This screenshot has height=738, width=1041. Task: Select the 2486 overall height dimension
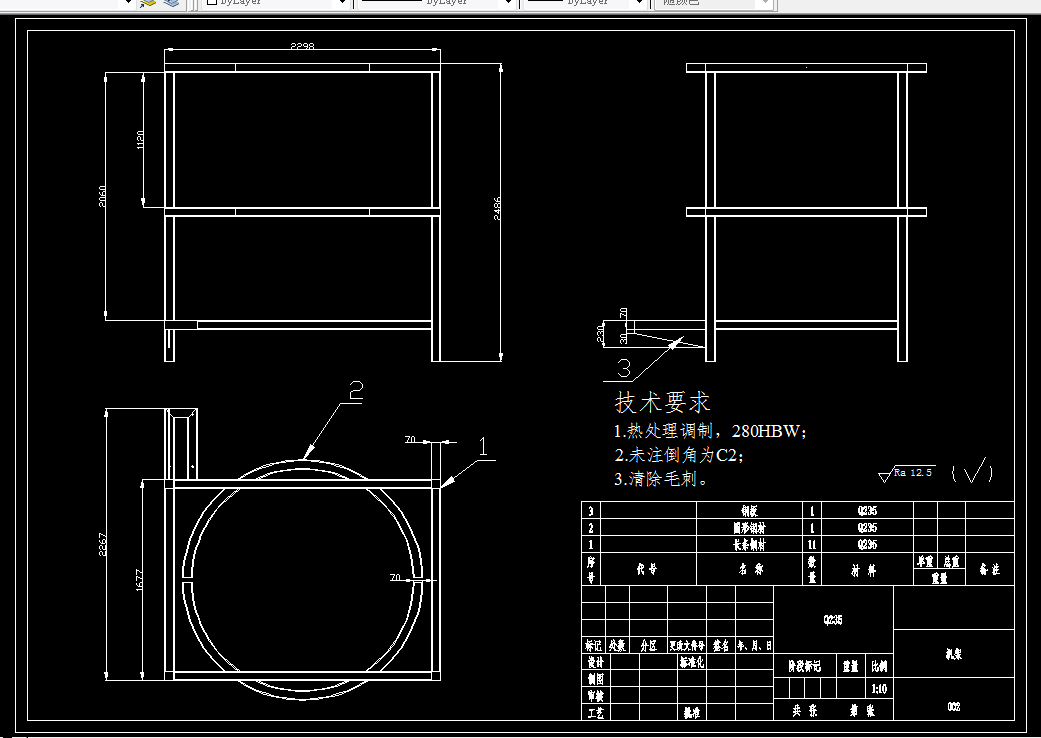click(497, 209)
